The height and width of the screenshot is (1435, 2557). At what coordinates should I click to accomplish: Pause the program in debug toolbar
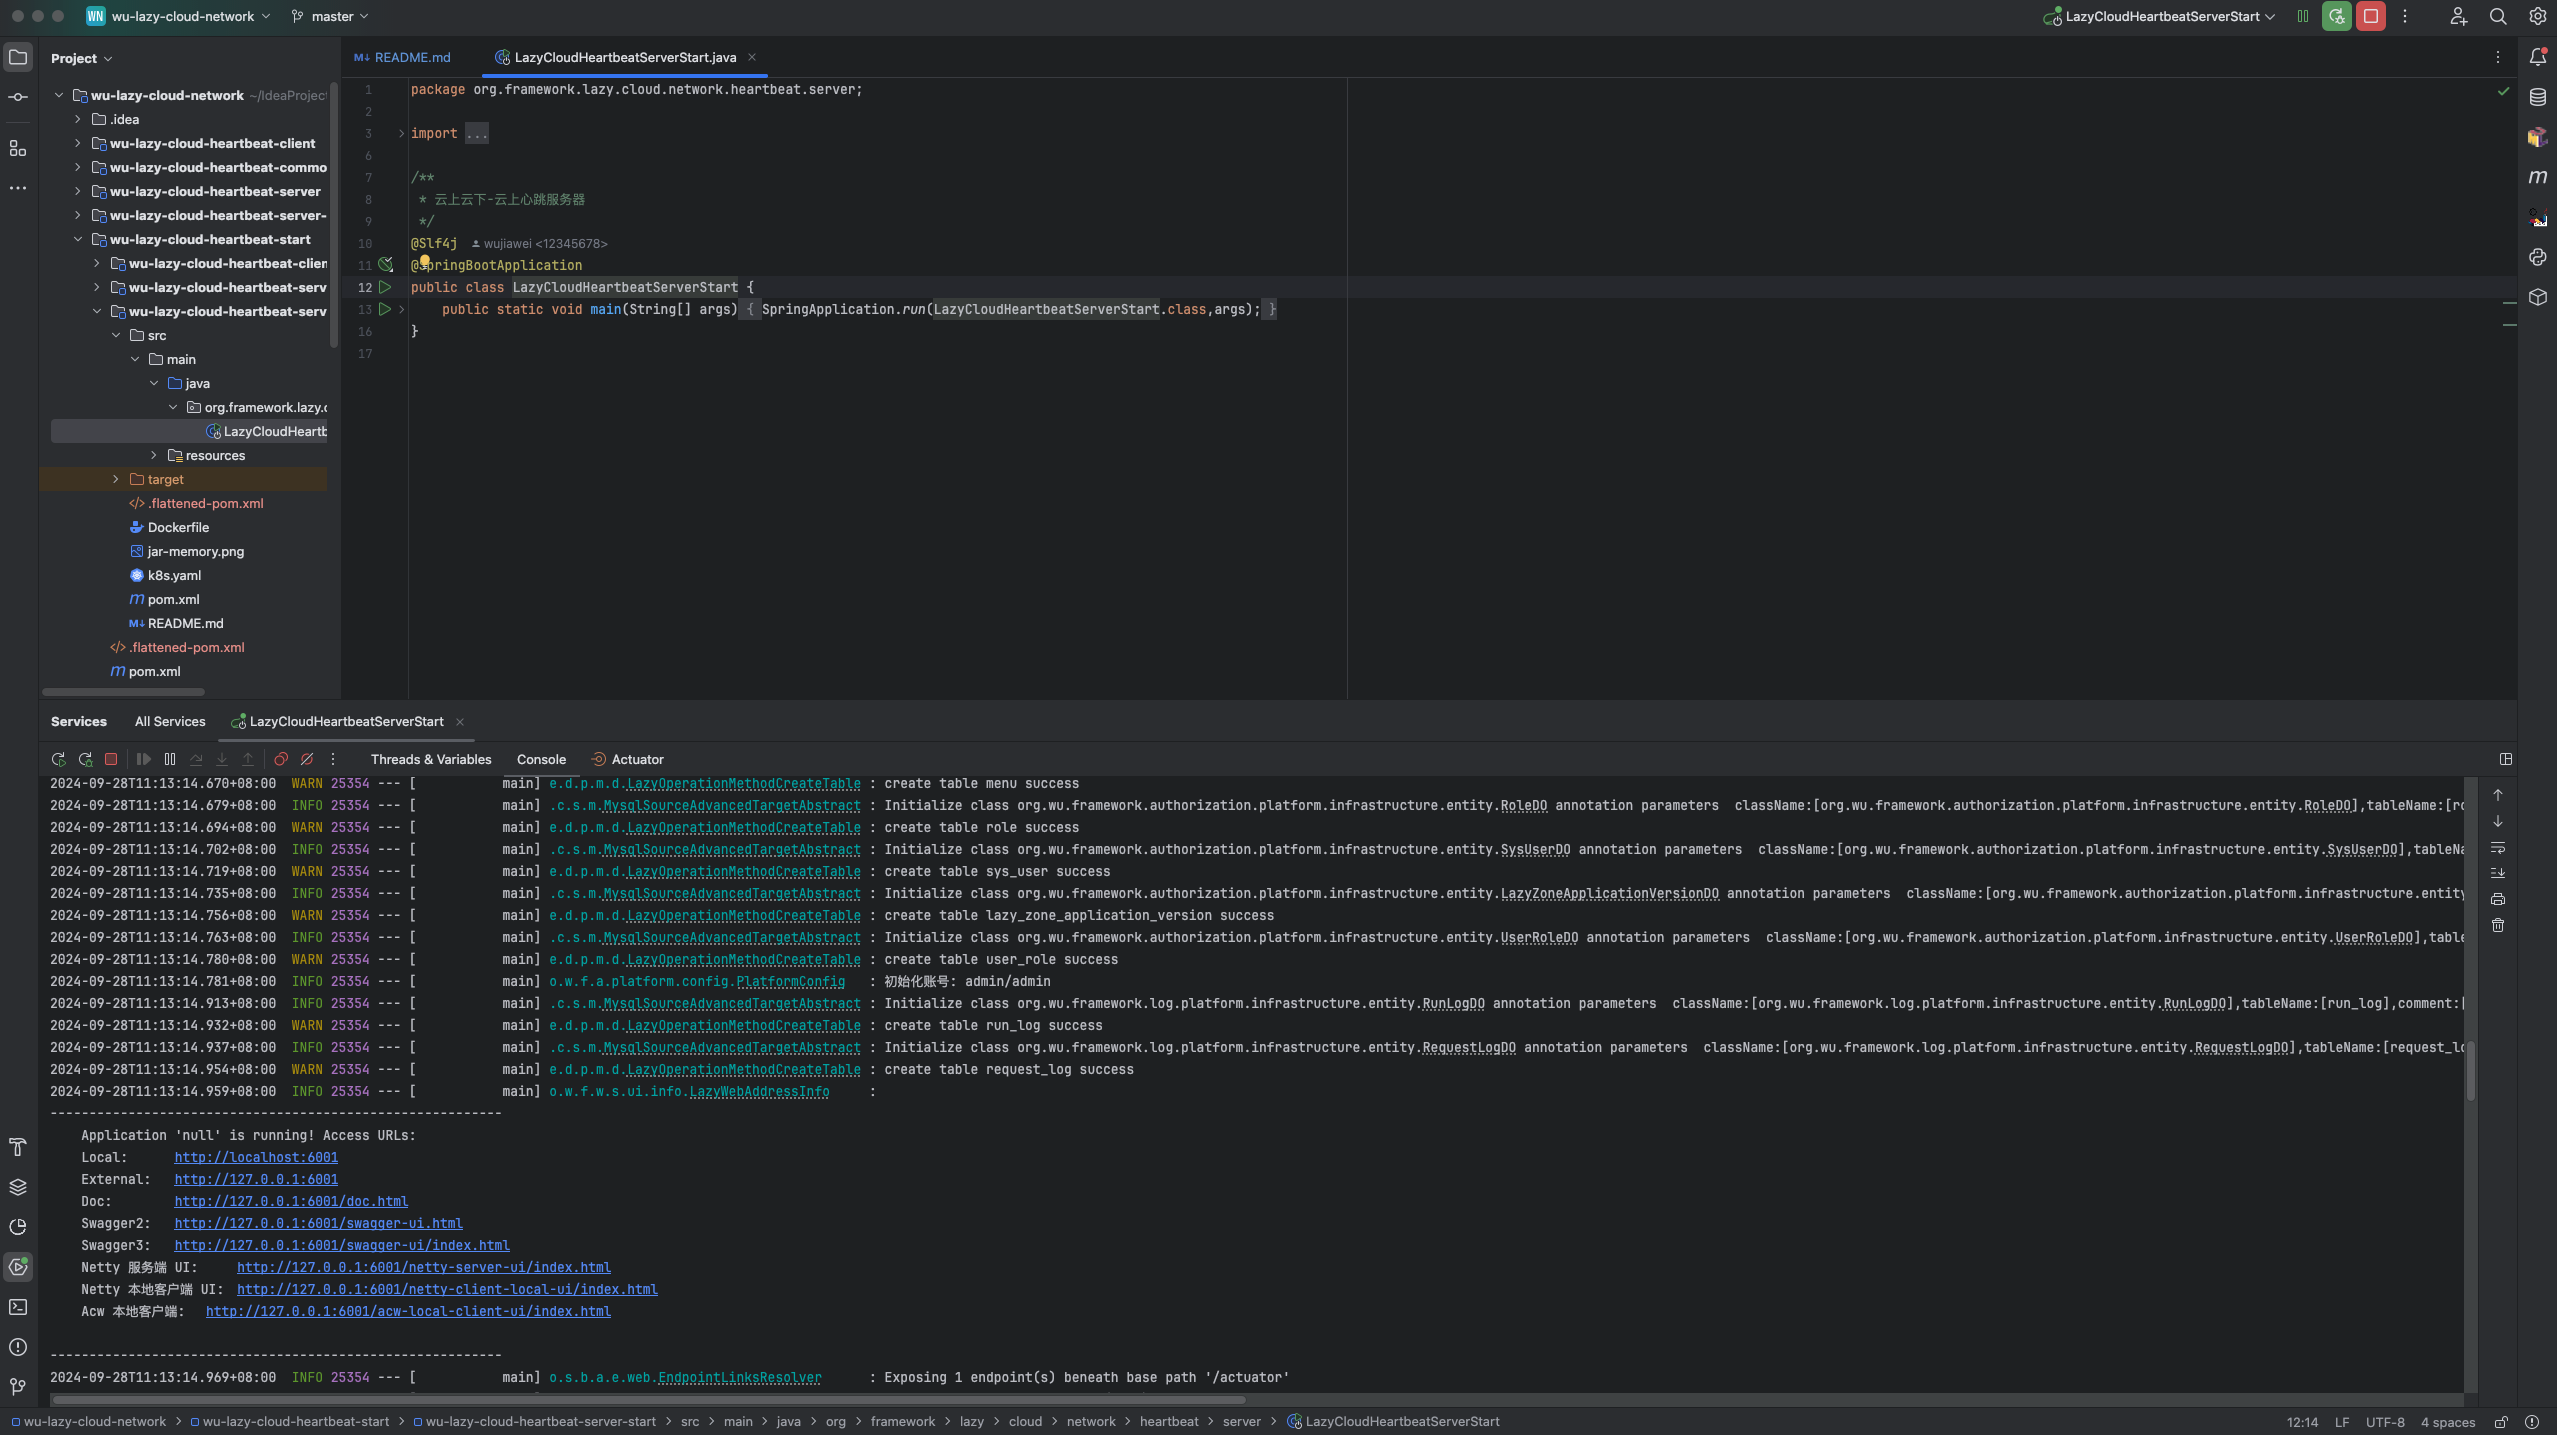tap(170, 760)
